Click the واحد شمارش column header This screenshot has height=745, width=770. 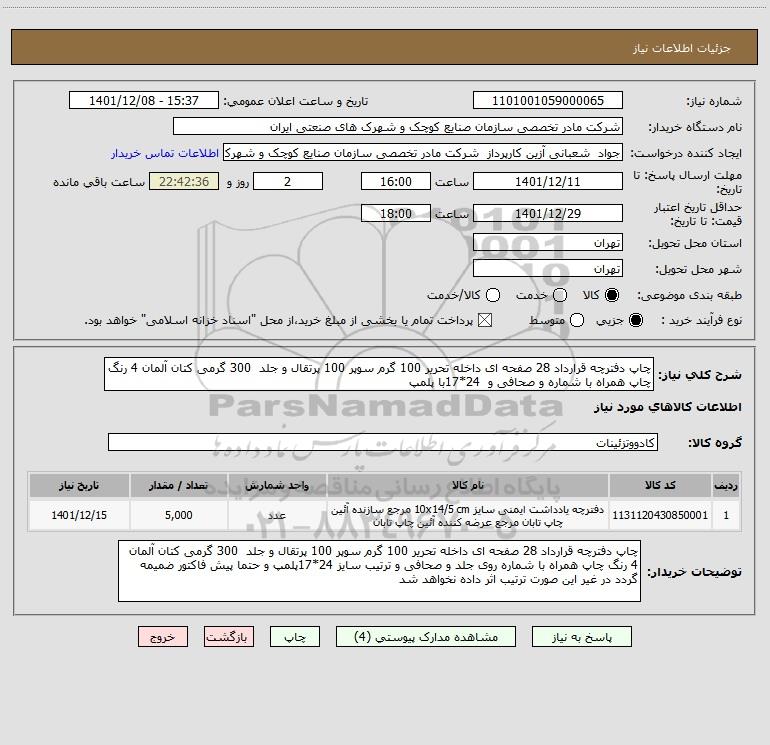[x=277, y=486]
